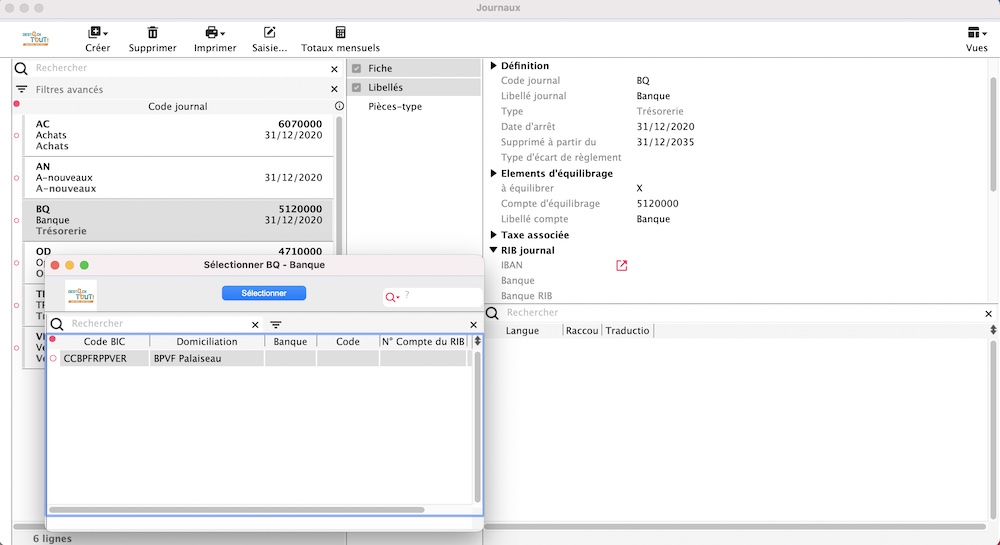
Task: Toggle the Libellés checkbox
Action: tap(357, 87)
